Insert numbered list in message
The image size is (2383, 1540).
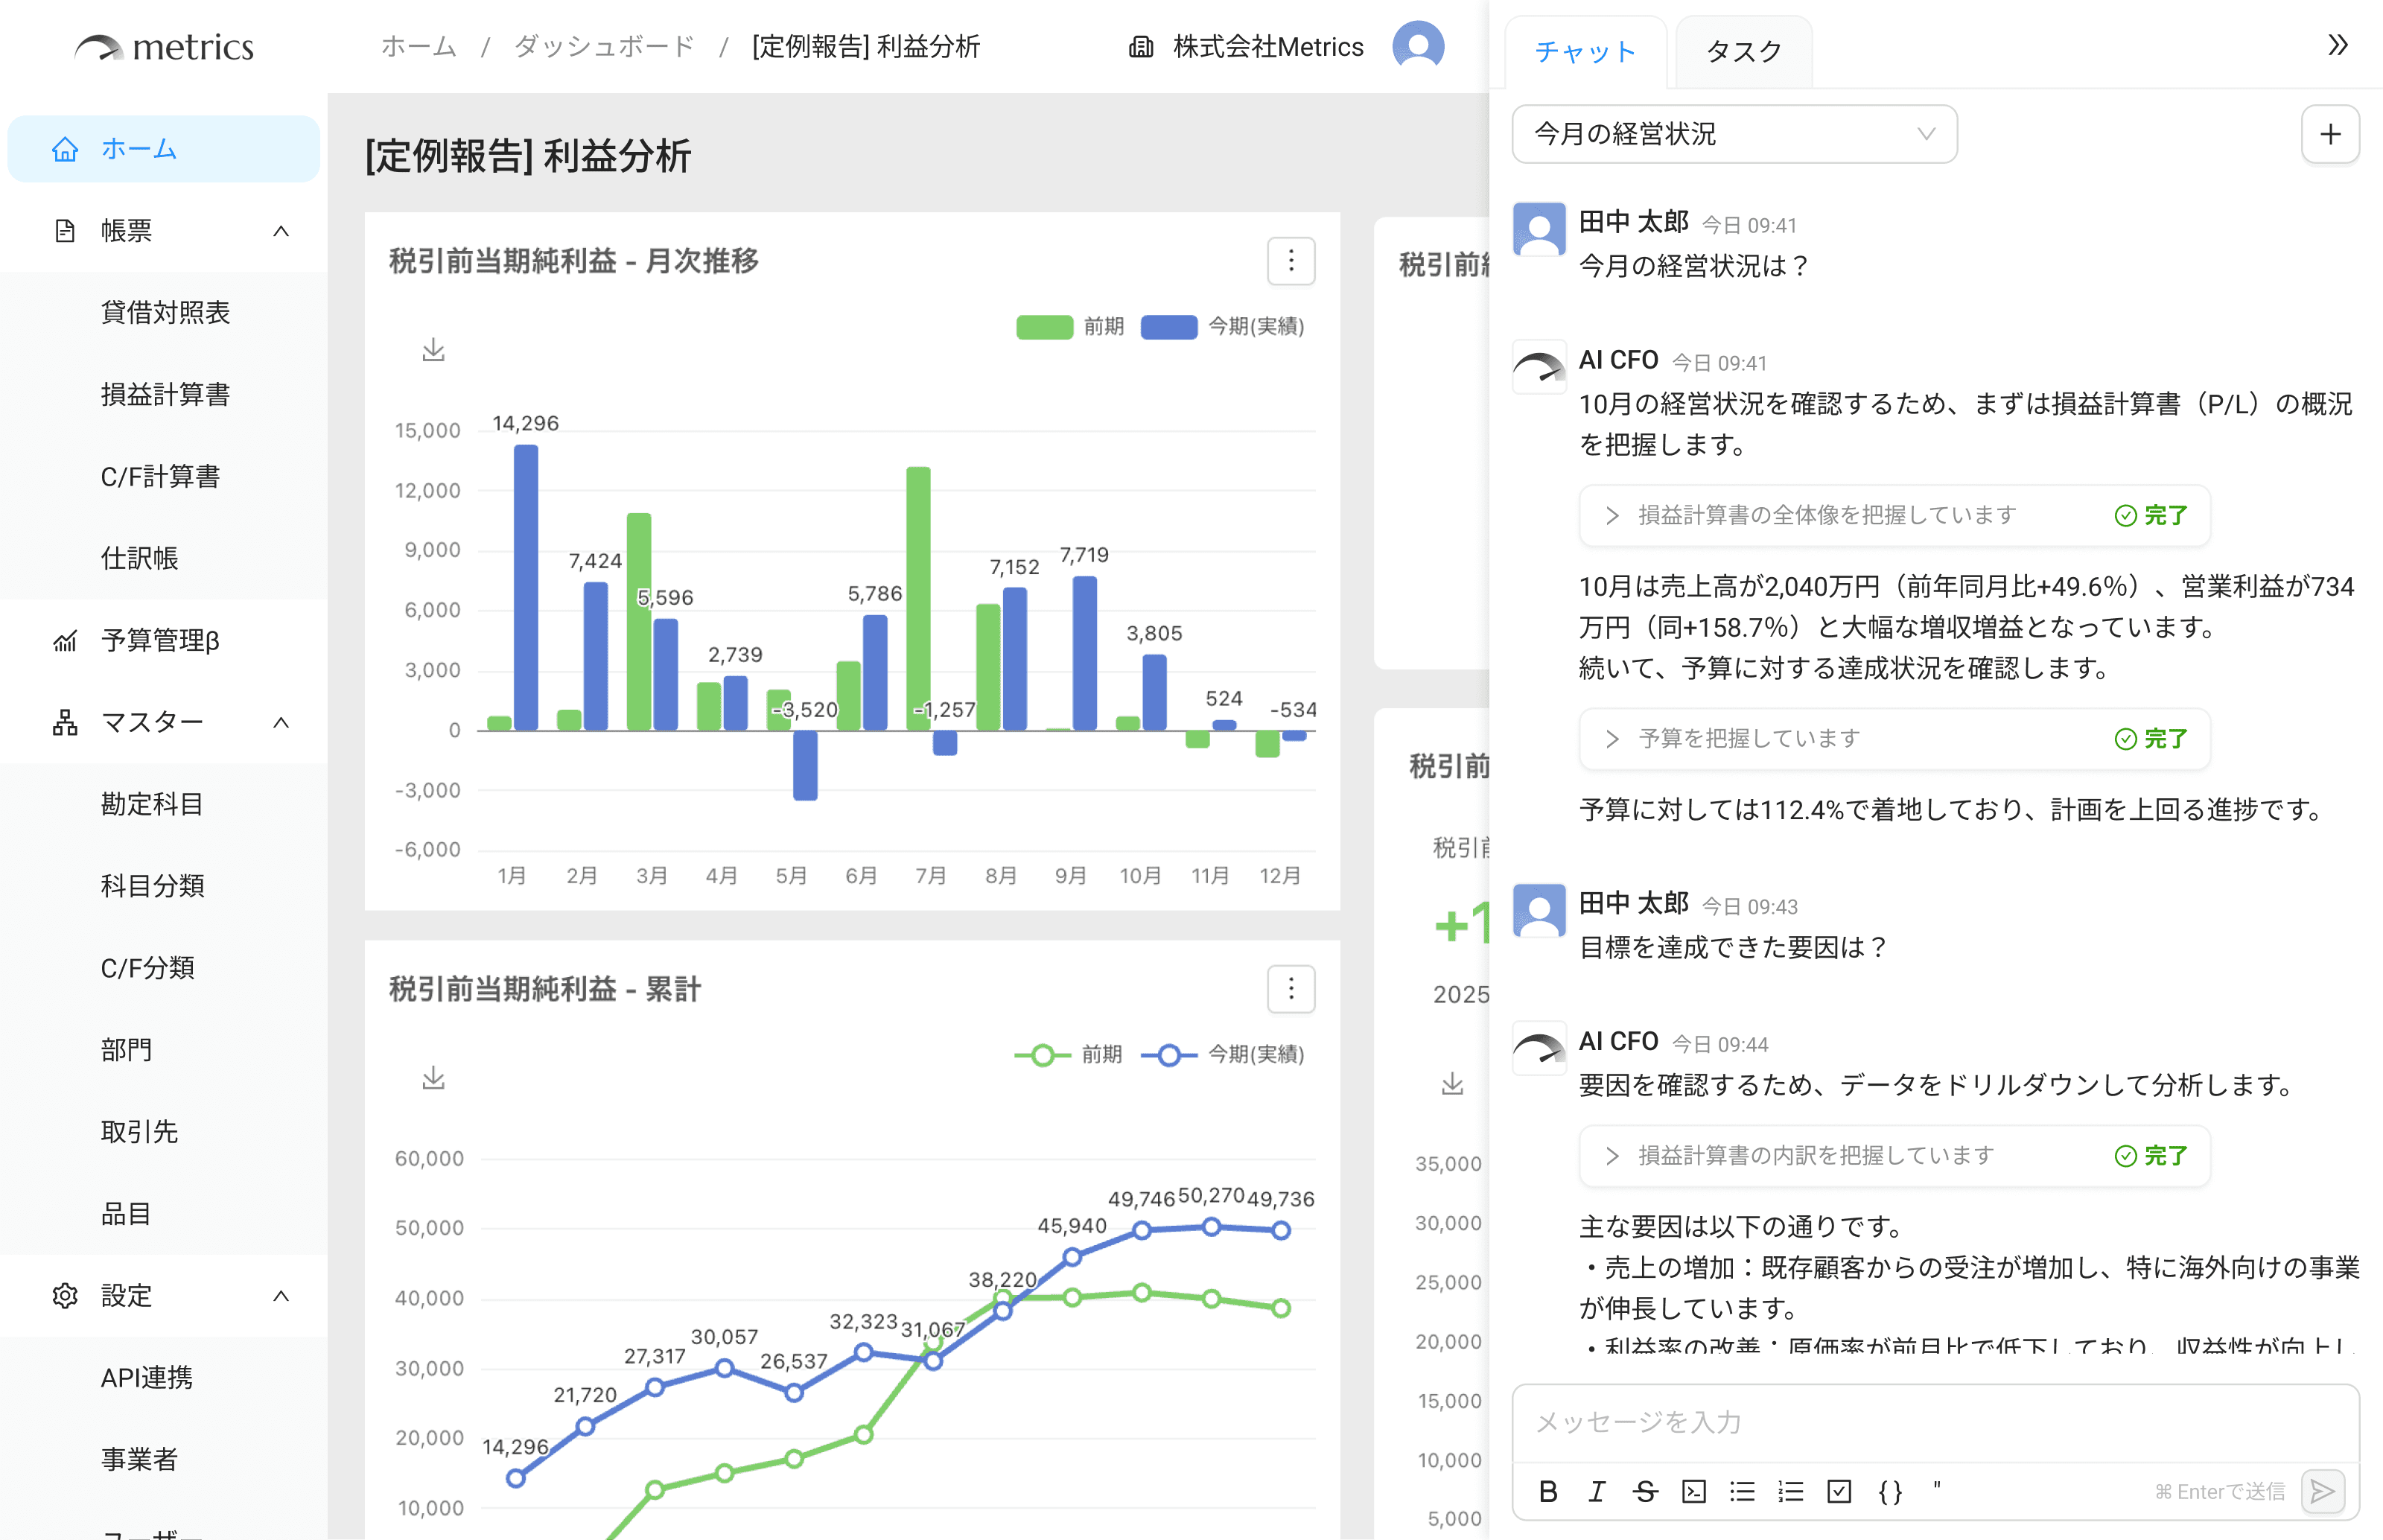pos(1790,1492)
